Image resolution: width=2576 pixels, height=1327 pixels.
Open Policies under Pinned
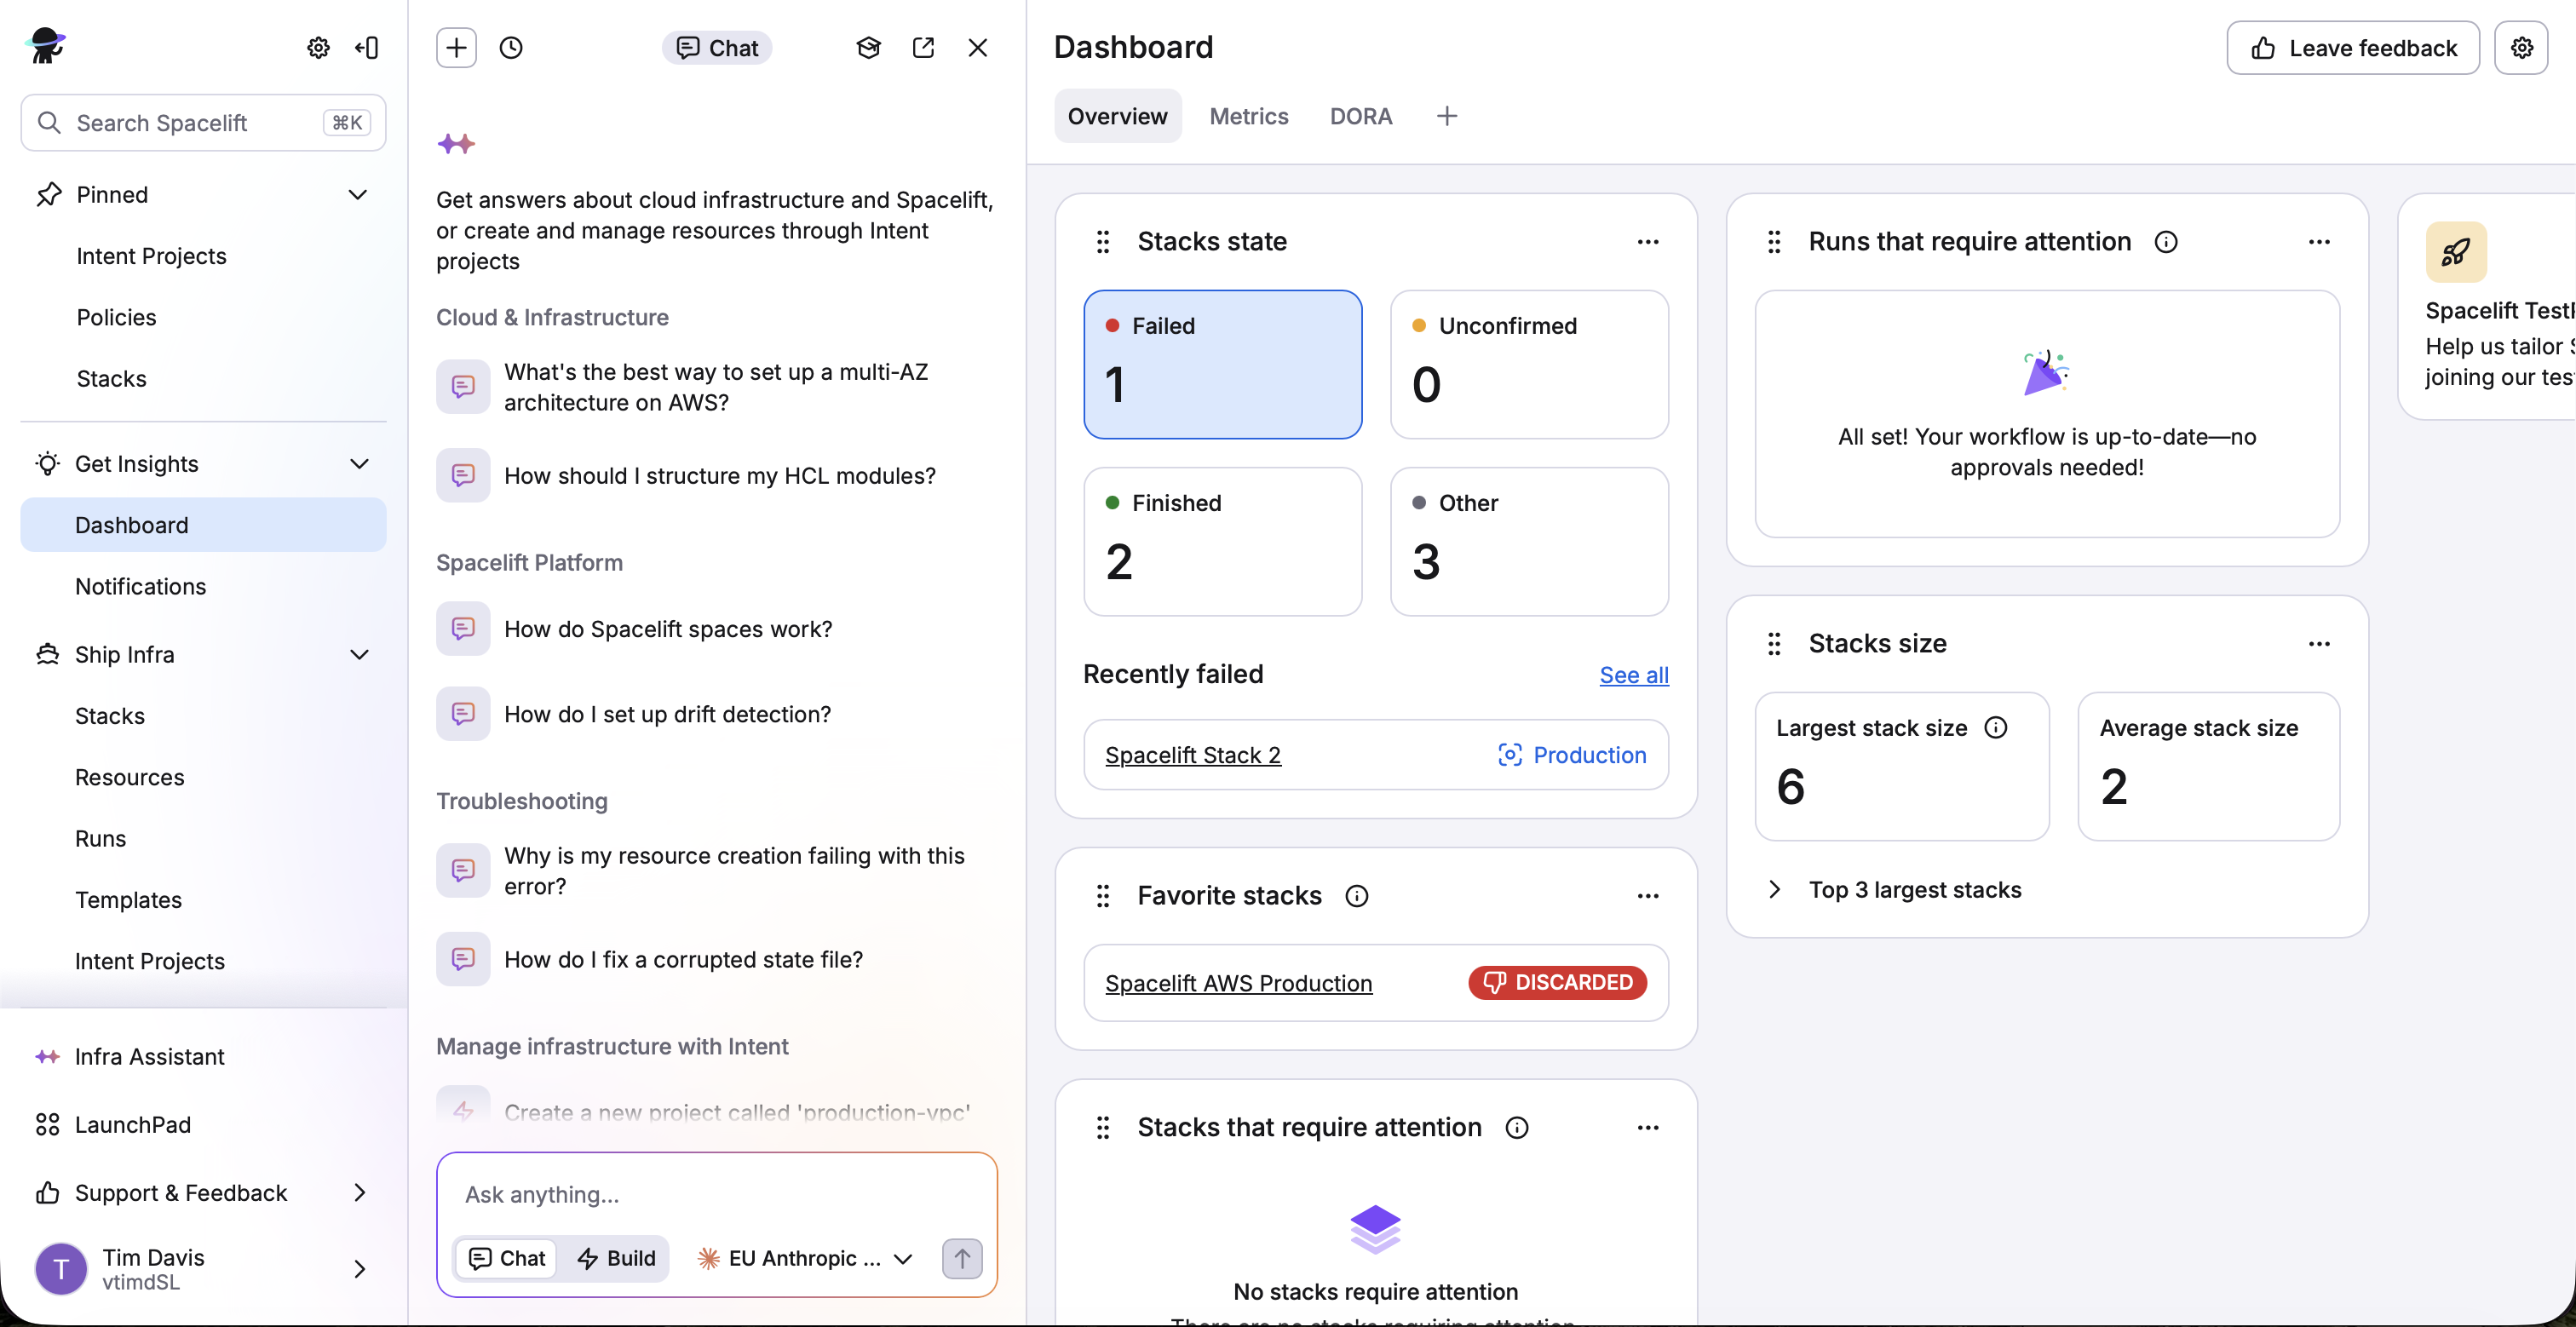click(x=203, y=318)
